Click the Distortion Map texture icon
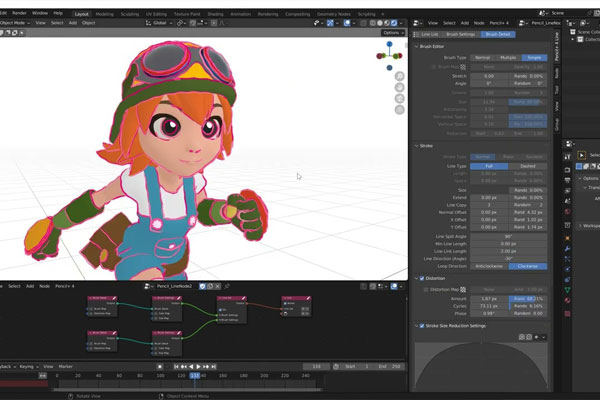600x400 pixels. click(463, 290)
